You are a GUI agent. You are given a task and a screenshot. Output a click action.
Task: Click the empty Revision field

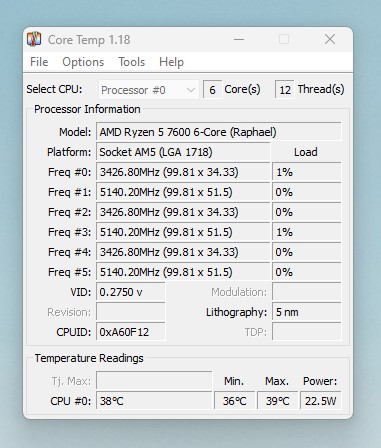(131, 312)
